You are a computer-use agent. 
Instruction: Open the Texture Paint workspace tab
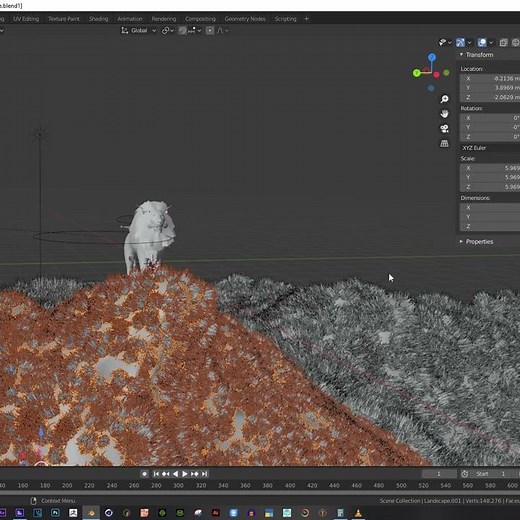tap(64, 19)
